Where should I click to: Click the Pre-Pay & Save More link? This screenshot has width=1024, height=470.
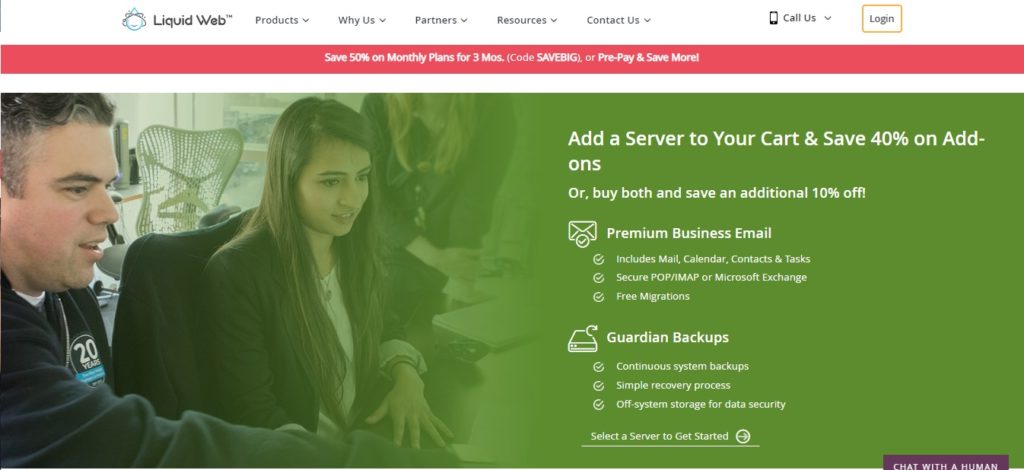pos(648,57)
